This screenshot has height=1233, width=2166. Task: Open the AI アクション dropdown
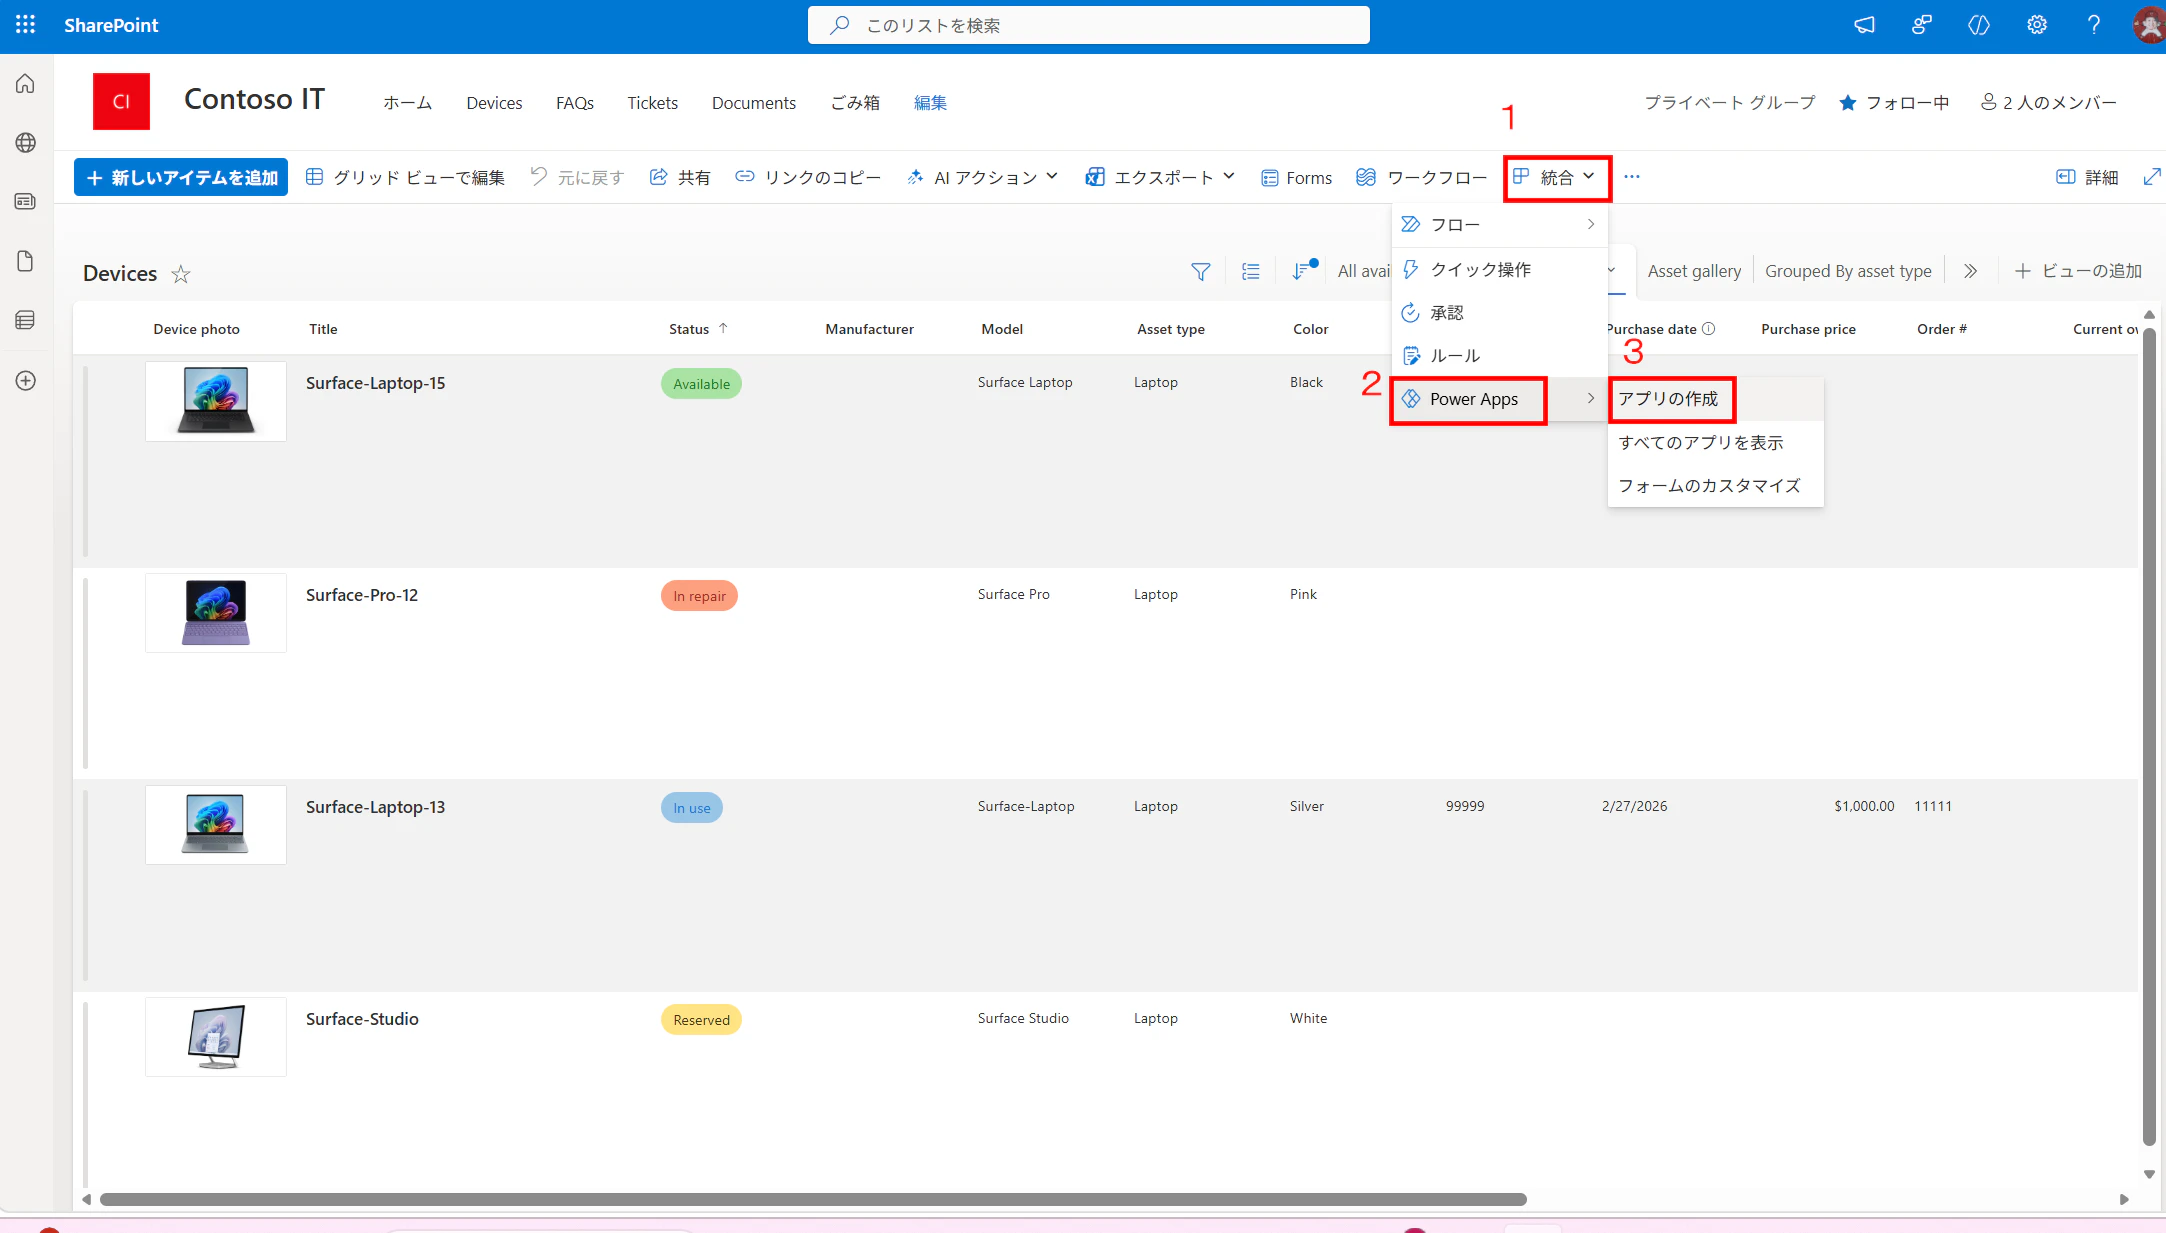982,177
